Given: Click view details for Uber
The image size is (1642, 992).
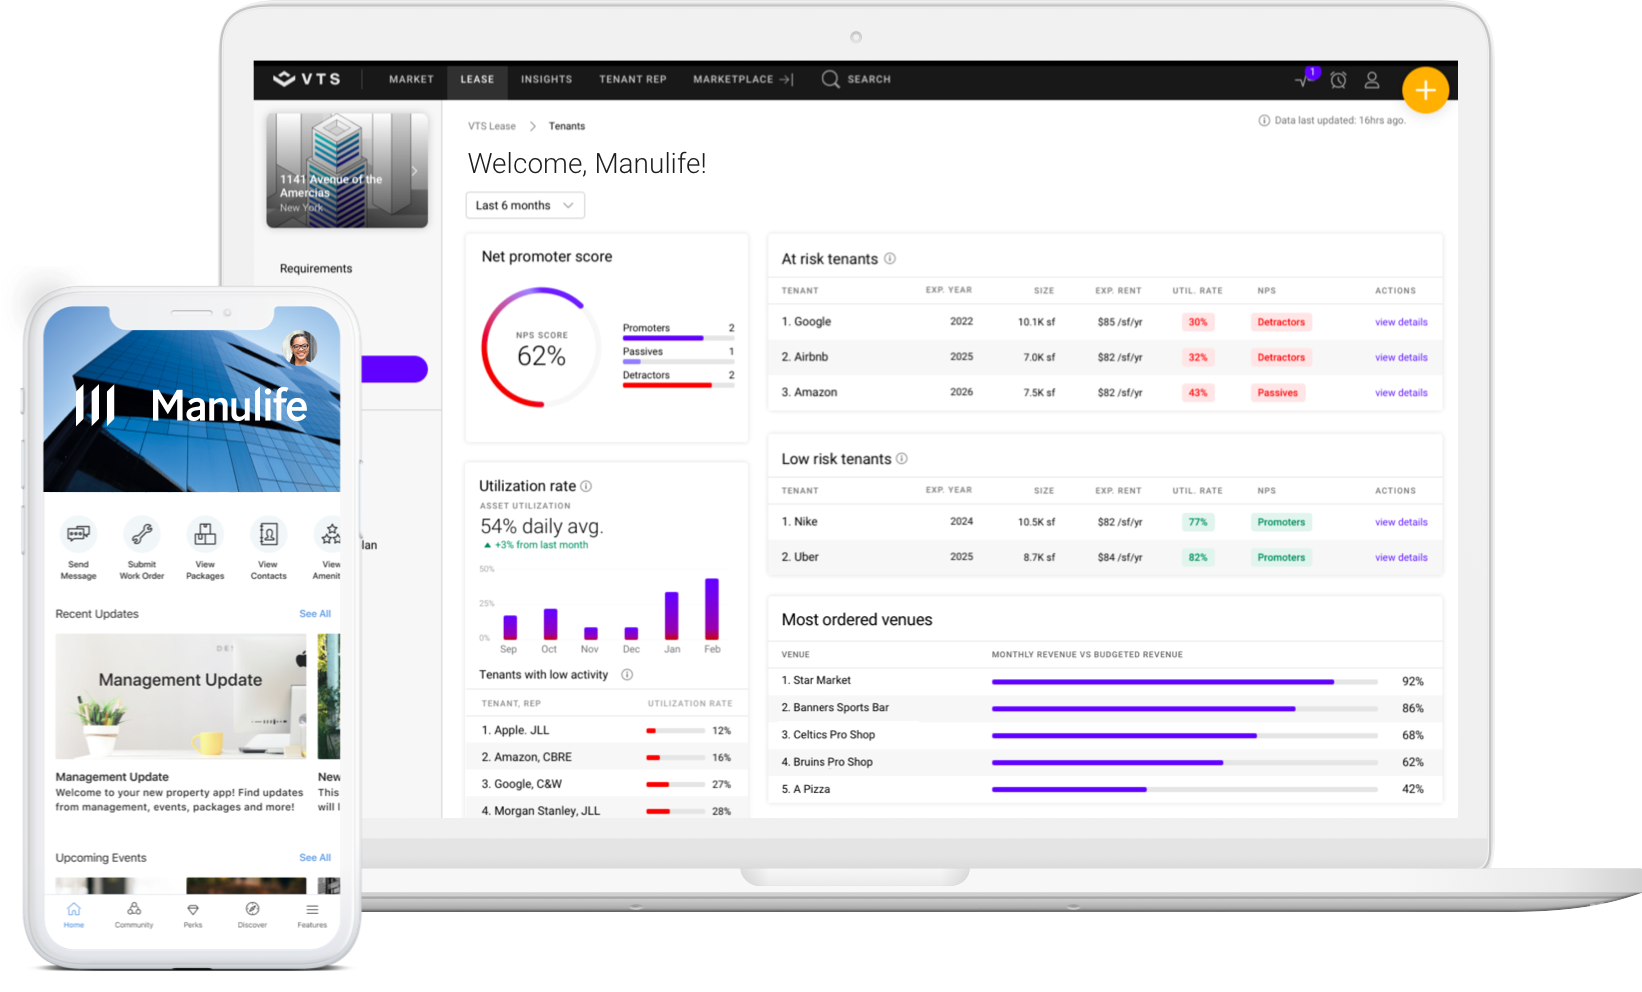Looking at the screenshot, I should point(1401,557).
